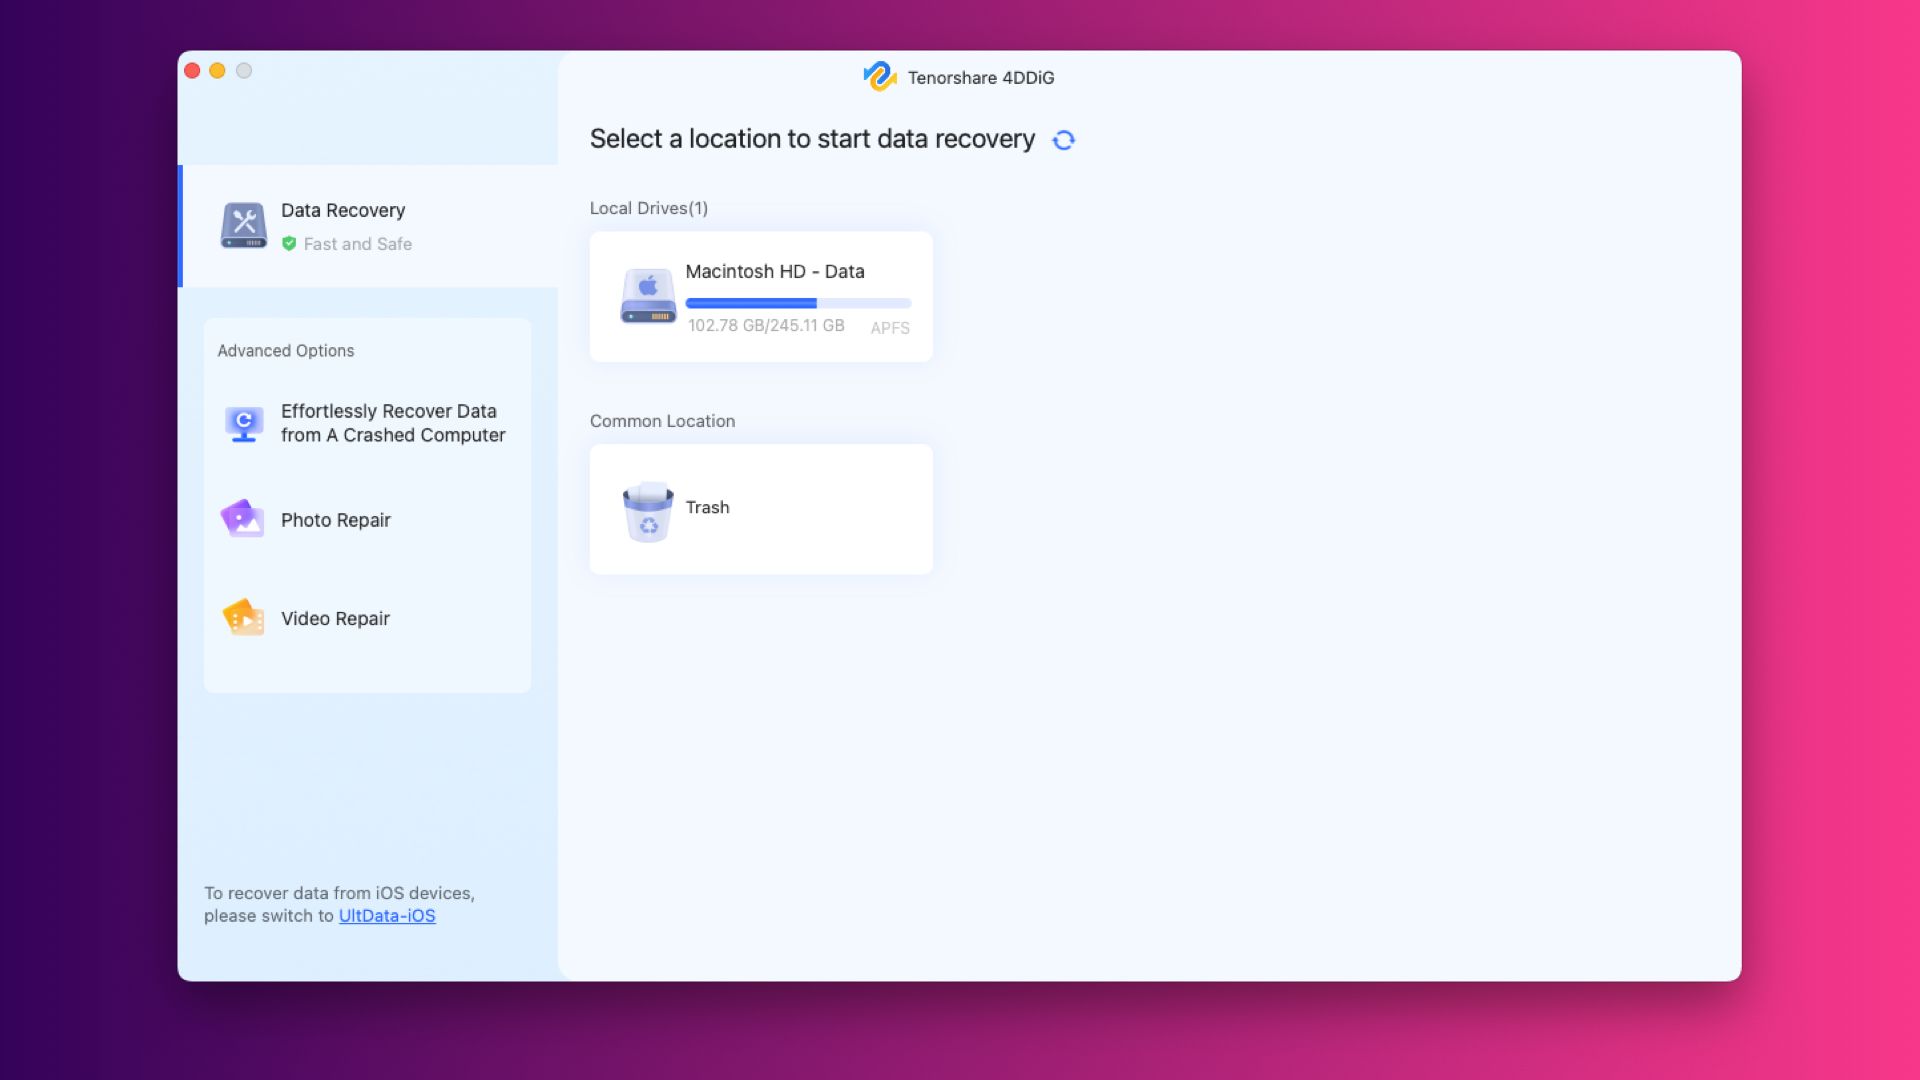
Task: Click the Tenorshare 4DDiG logo icon
Action: (880, 77)
